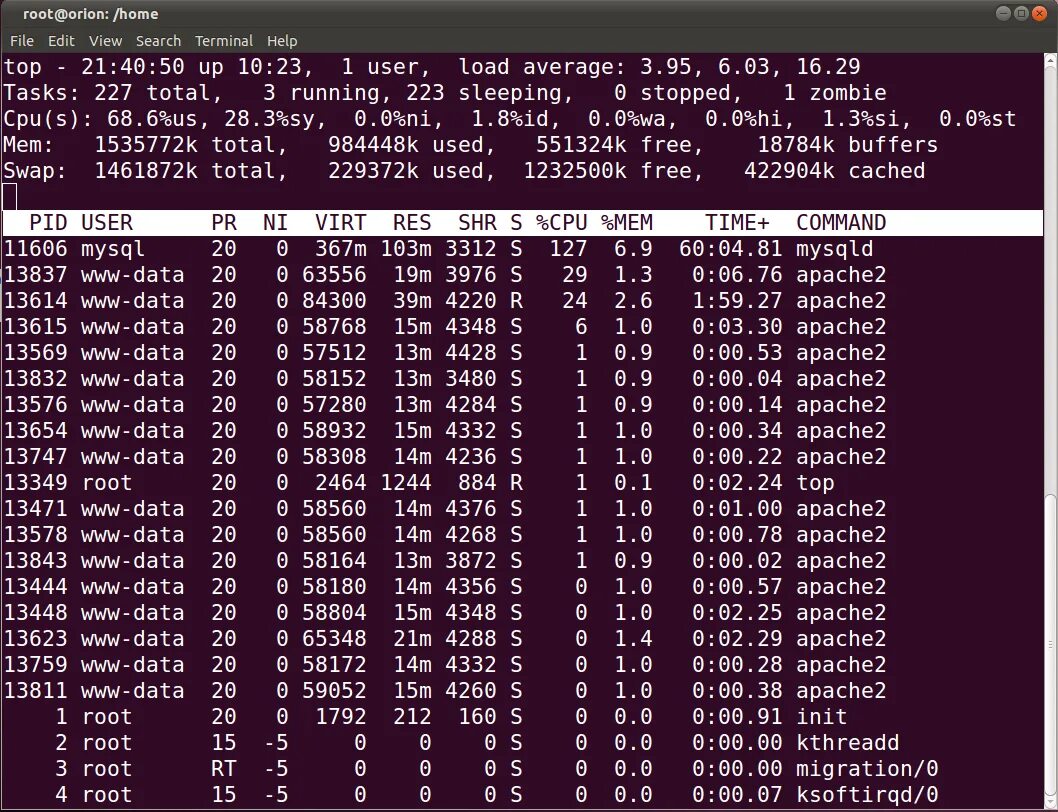Screen dimensions: 1058x812
Task: Click the COMMAND column header
Action: click(x=841, y=223)
